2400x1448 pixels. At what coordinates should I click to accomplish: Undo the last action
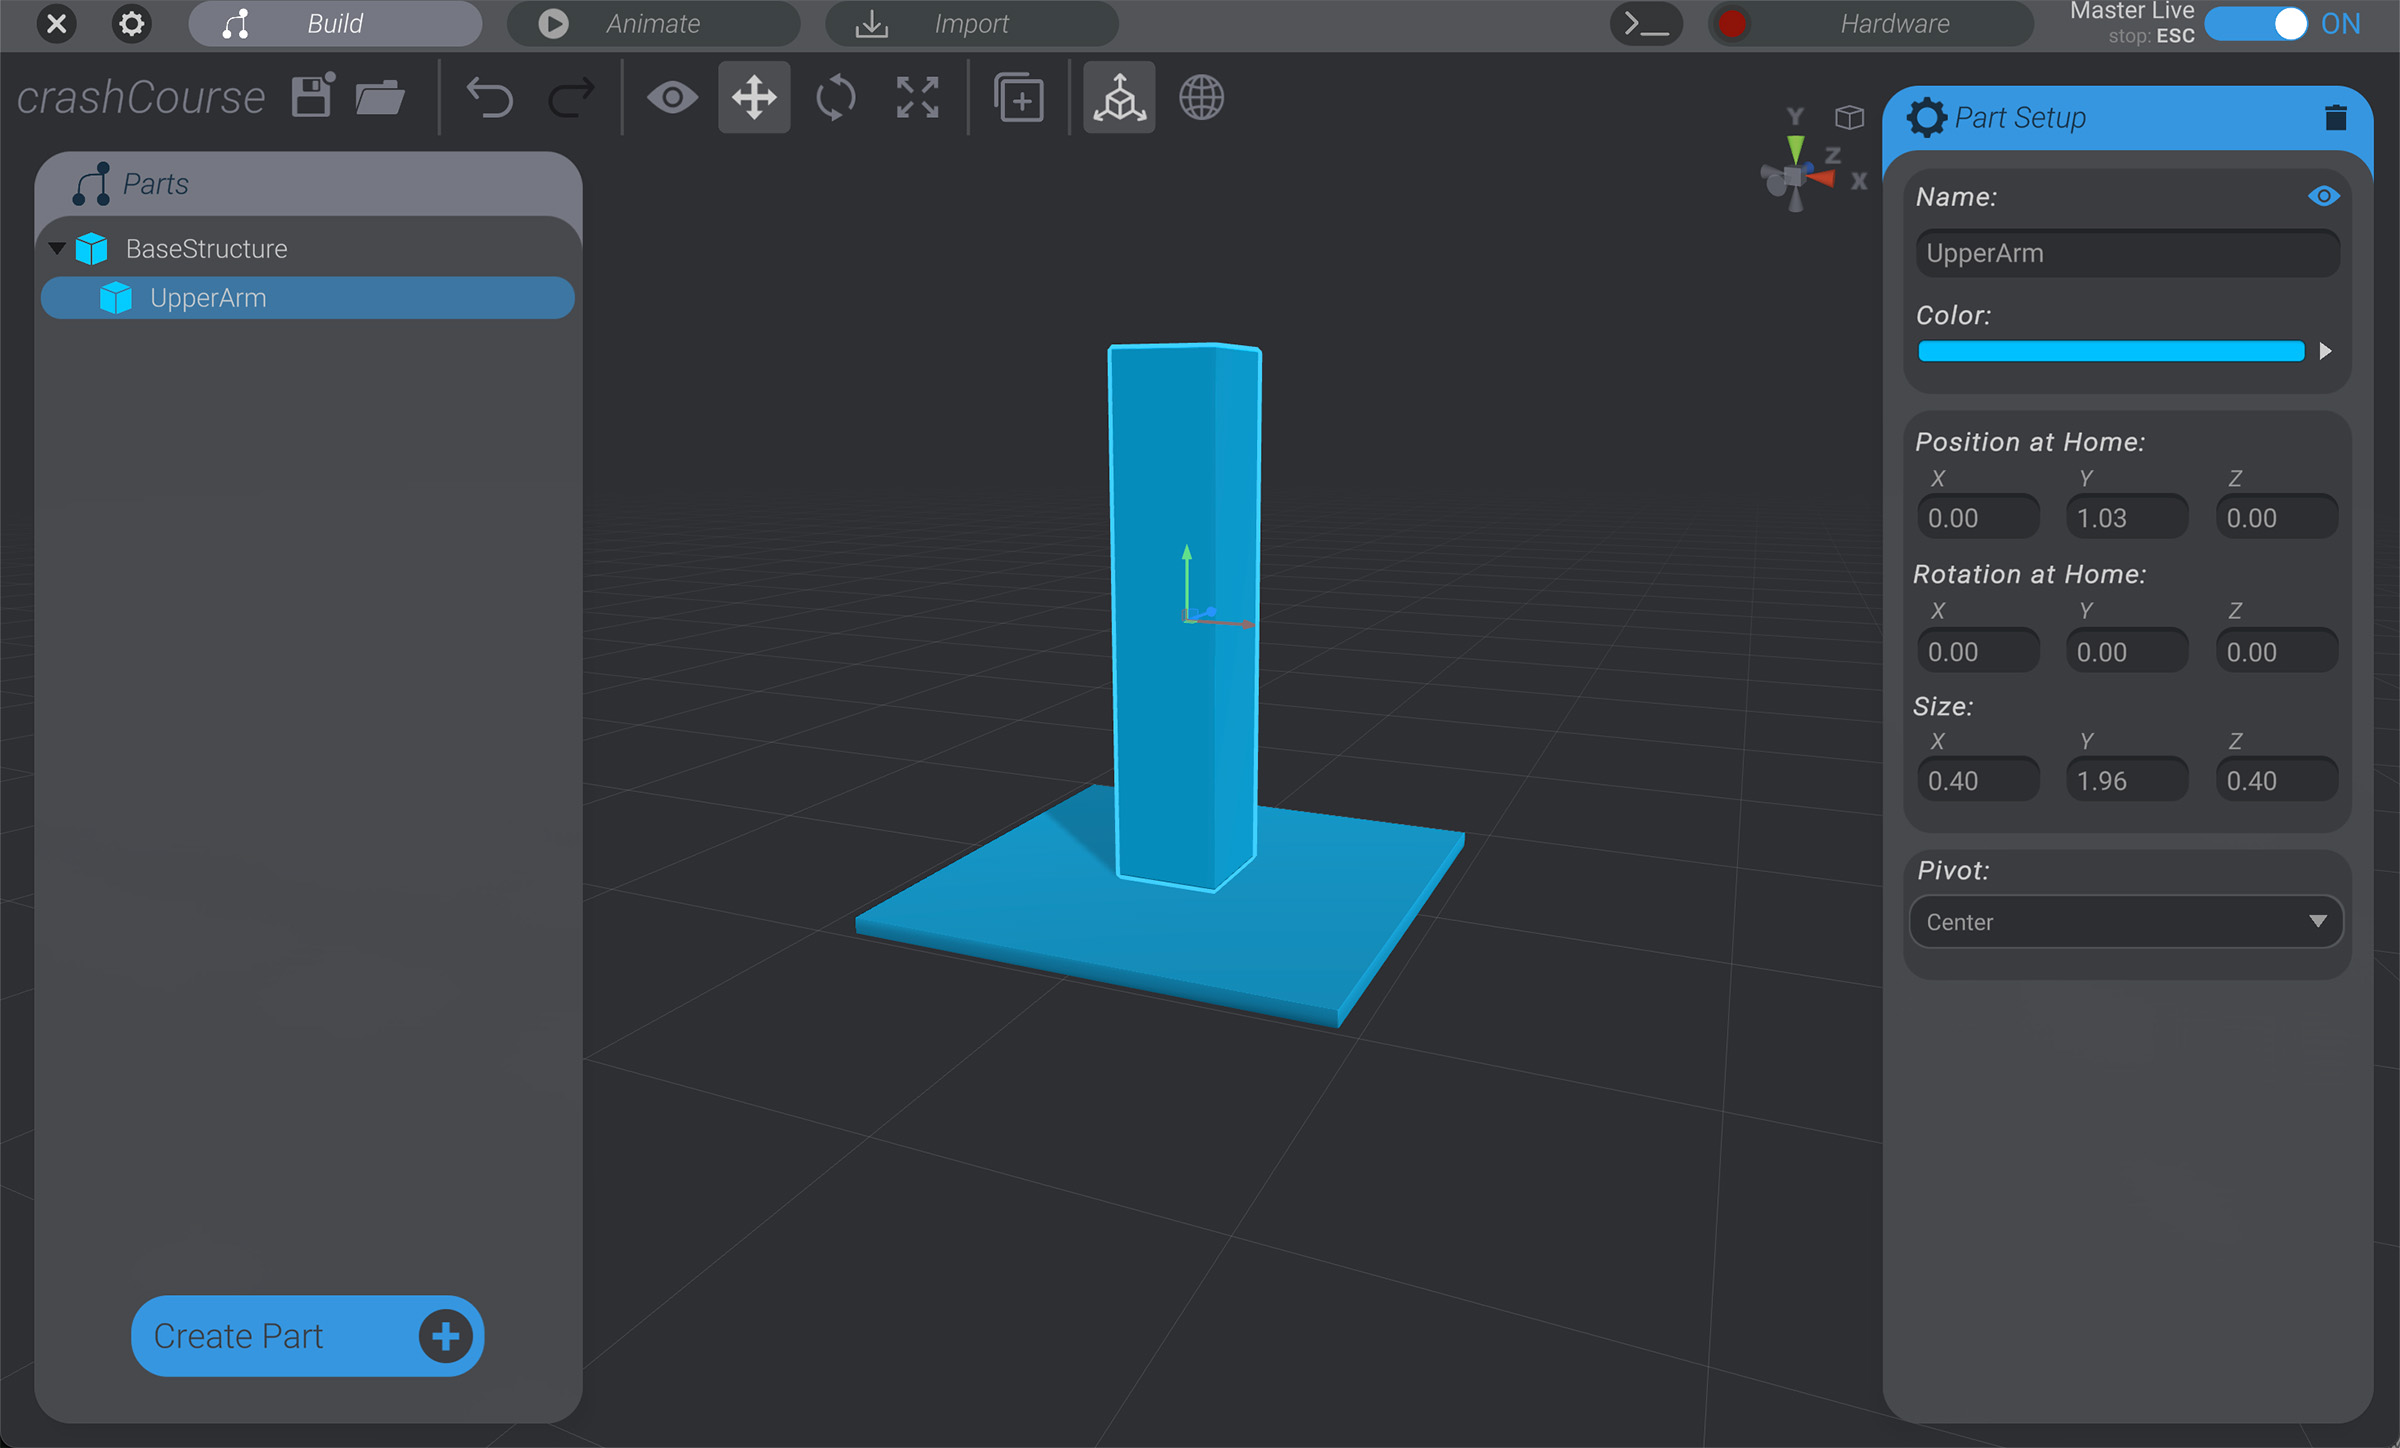pyautogui.click(x=489, y=97)
